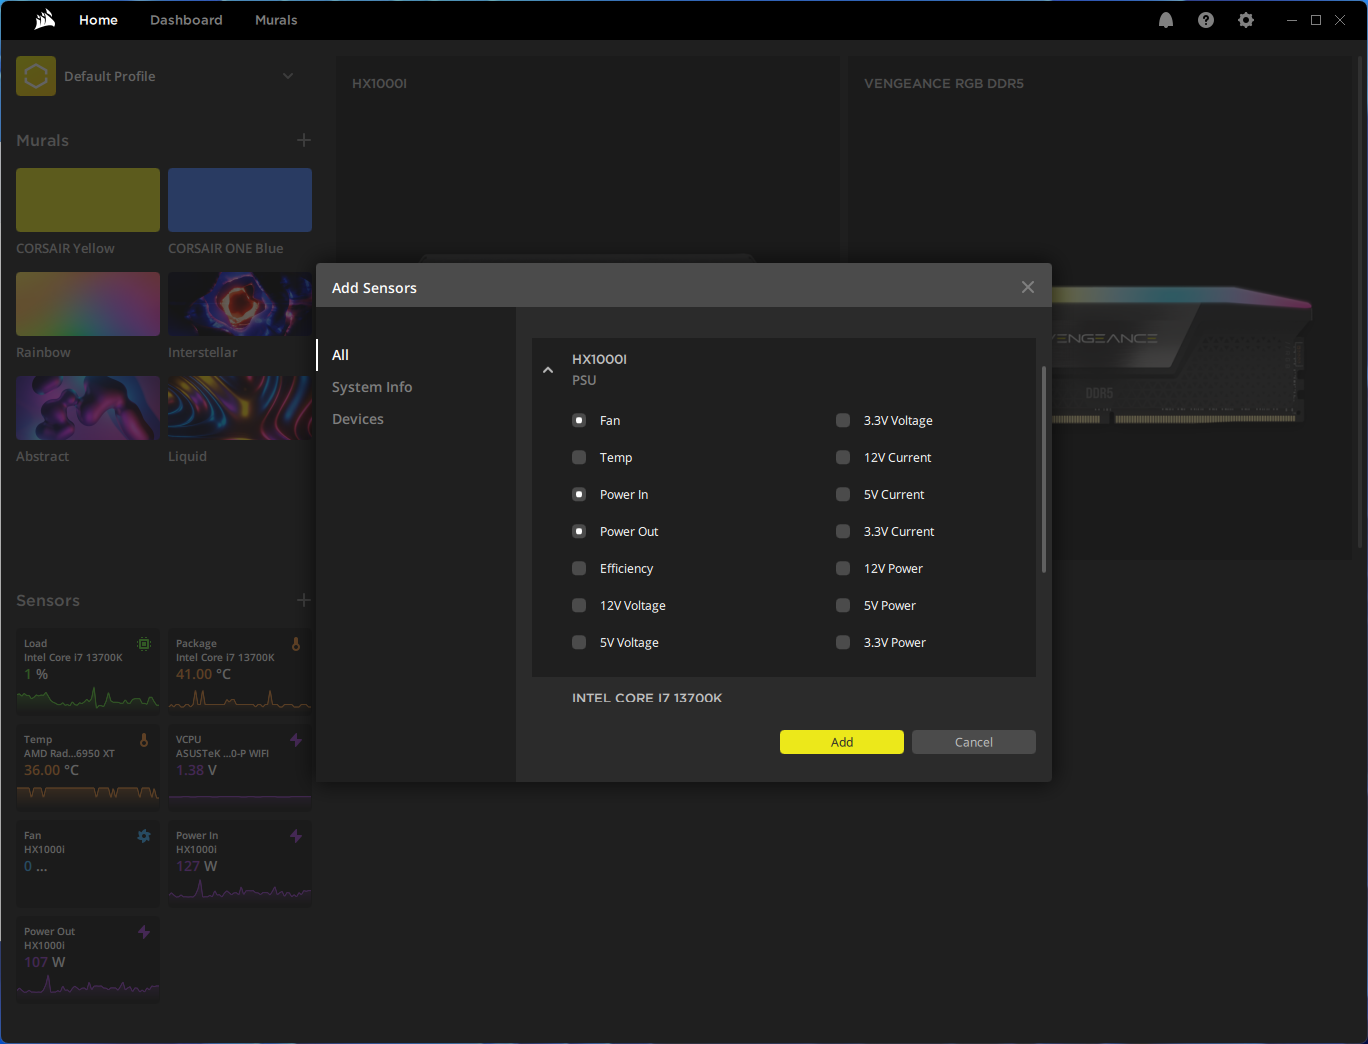Viewport: 1368px width, 1044px height.
Task: Enable the Temp sensor checkbox
Action: [579, 457]
